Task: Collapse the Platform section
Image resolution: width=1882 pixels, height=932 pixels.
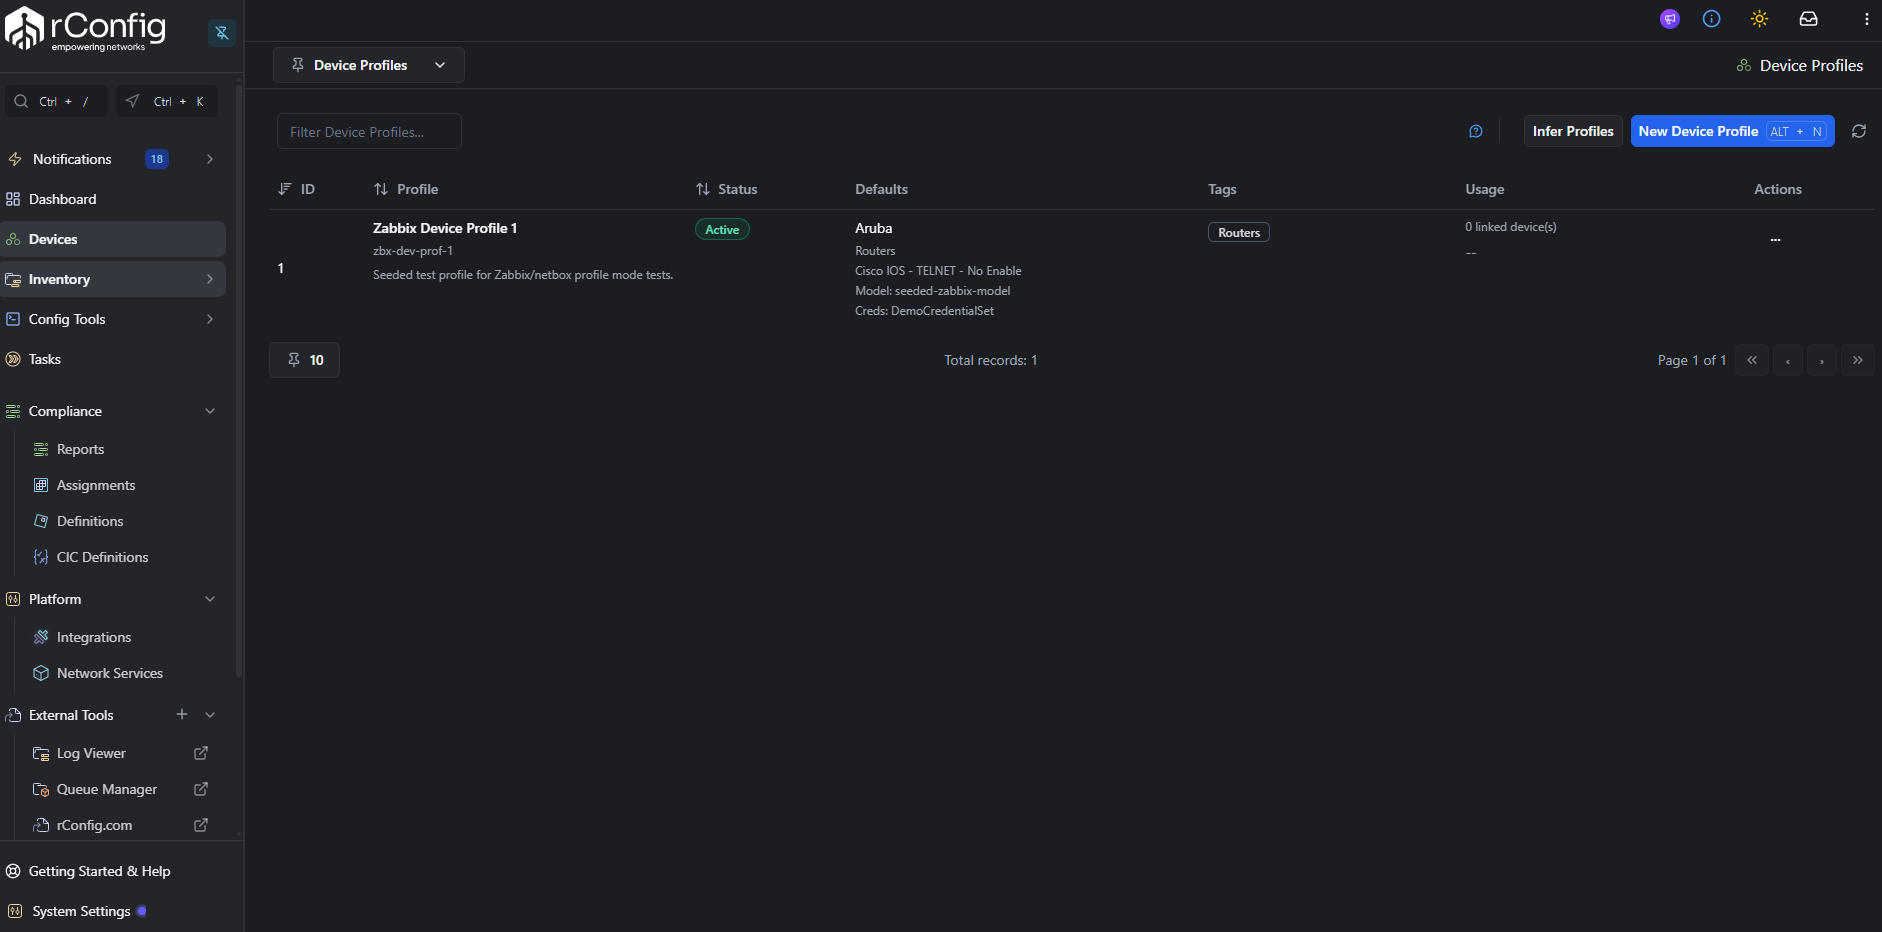Action: tap(210, 599)
